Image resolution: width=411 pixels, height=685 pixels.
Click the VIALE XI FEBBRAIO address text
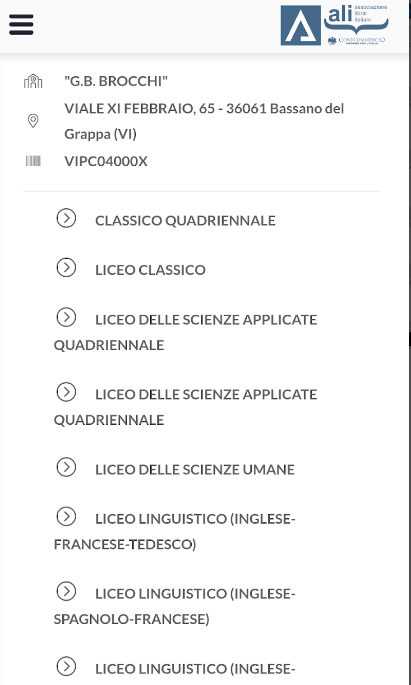204,121
